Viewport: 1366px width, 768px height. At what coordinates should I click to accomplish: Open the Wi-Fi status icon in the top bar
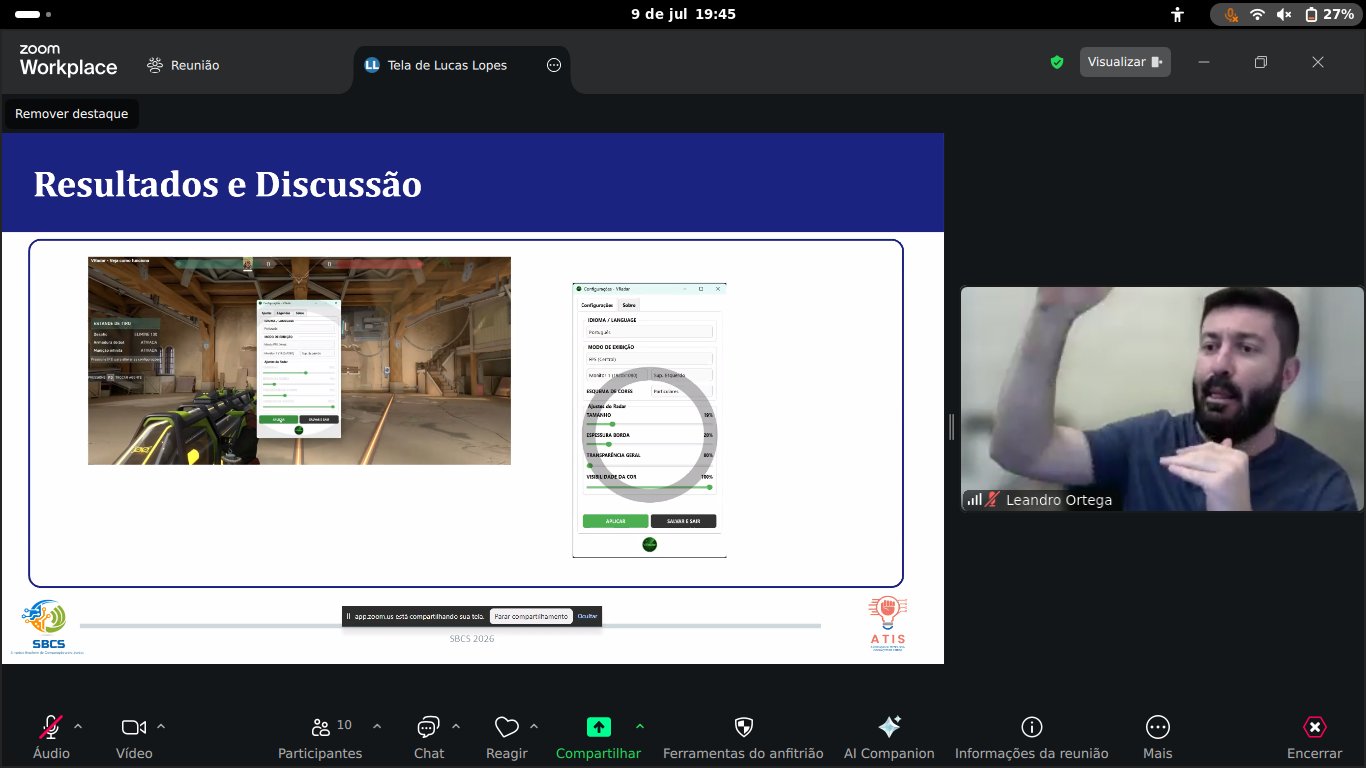1258,14
